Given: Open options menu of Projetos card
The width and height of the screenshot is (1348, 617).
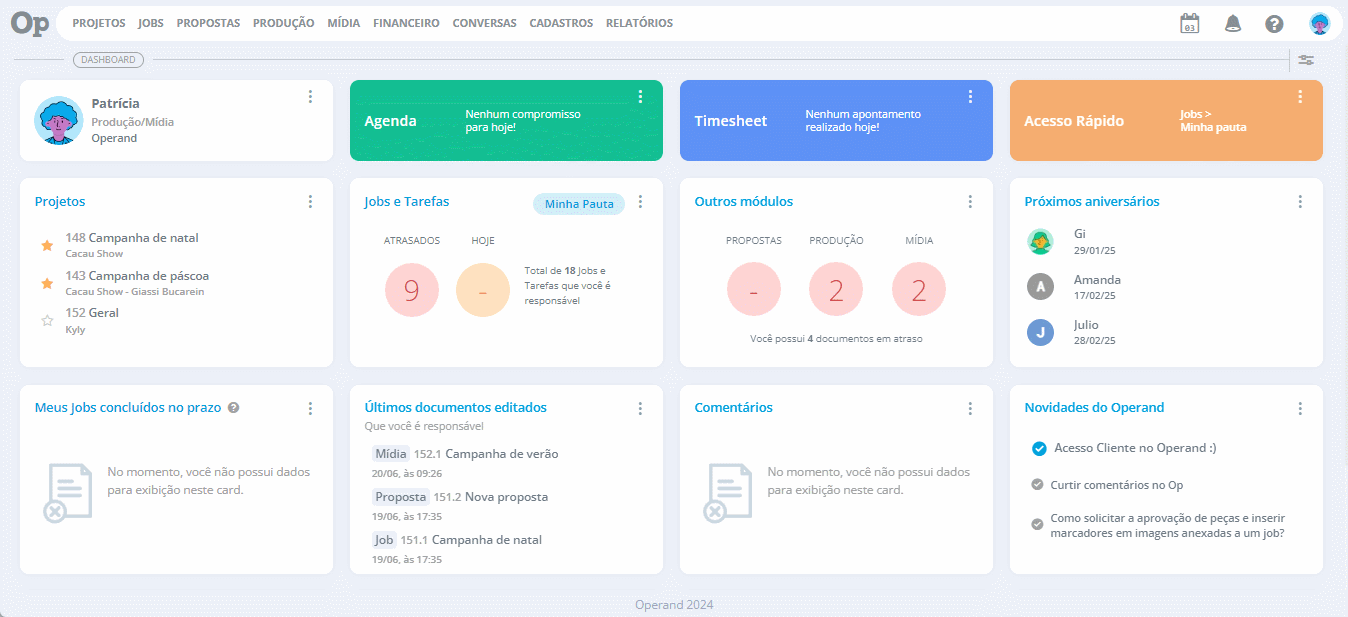Looking at the screenshot, I should (x=310, y=202).
